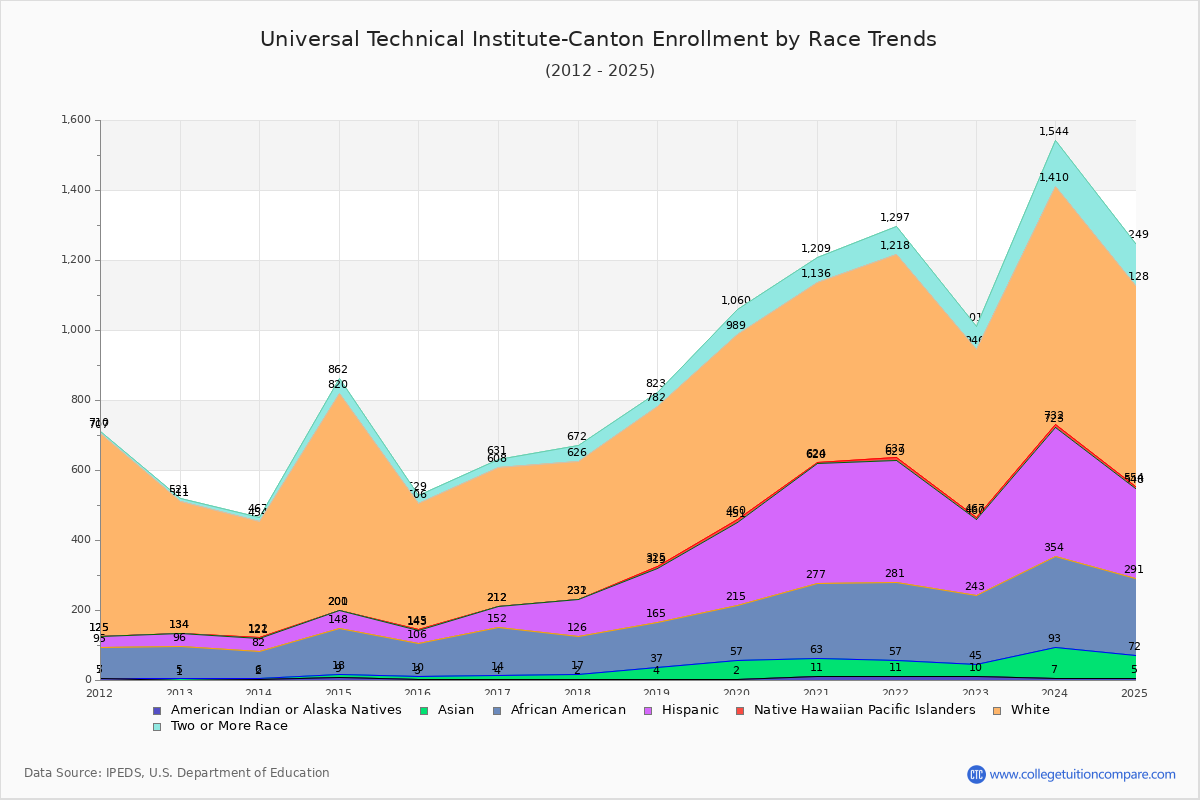Click the 2018 x-axis year label
The width and height of the screenshot is (1200, 800).
coord(577,693)
